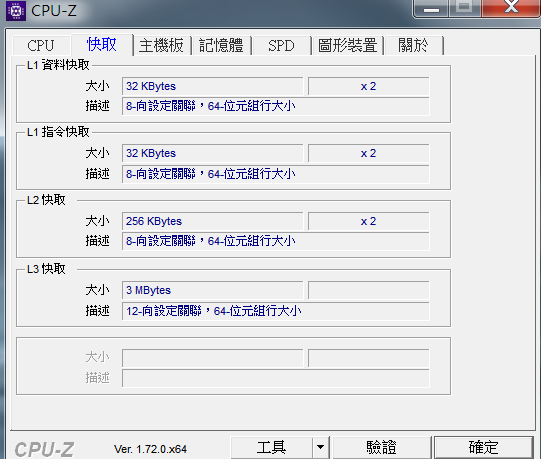Image resolution: width=541 pixels, height=459 pixels.
Task: Click L2 快取 x 2 count field
Action: point(368,221)
